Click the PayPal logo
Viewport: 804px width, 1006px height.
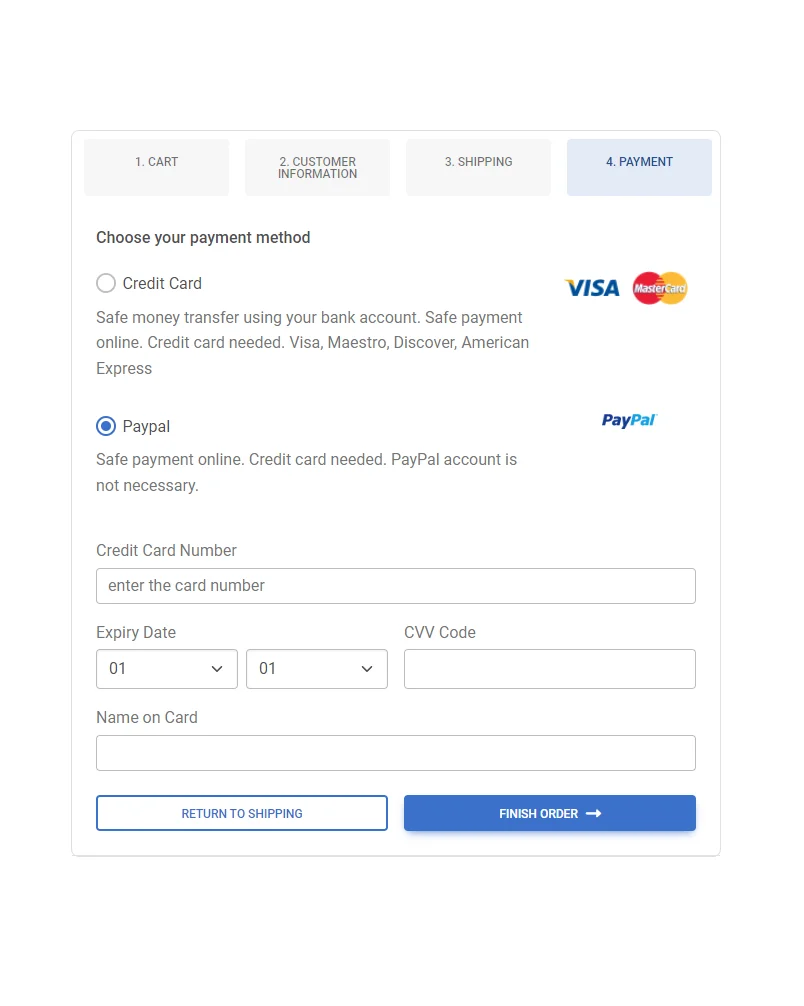(629, 420)
